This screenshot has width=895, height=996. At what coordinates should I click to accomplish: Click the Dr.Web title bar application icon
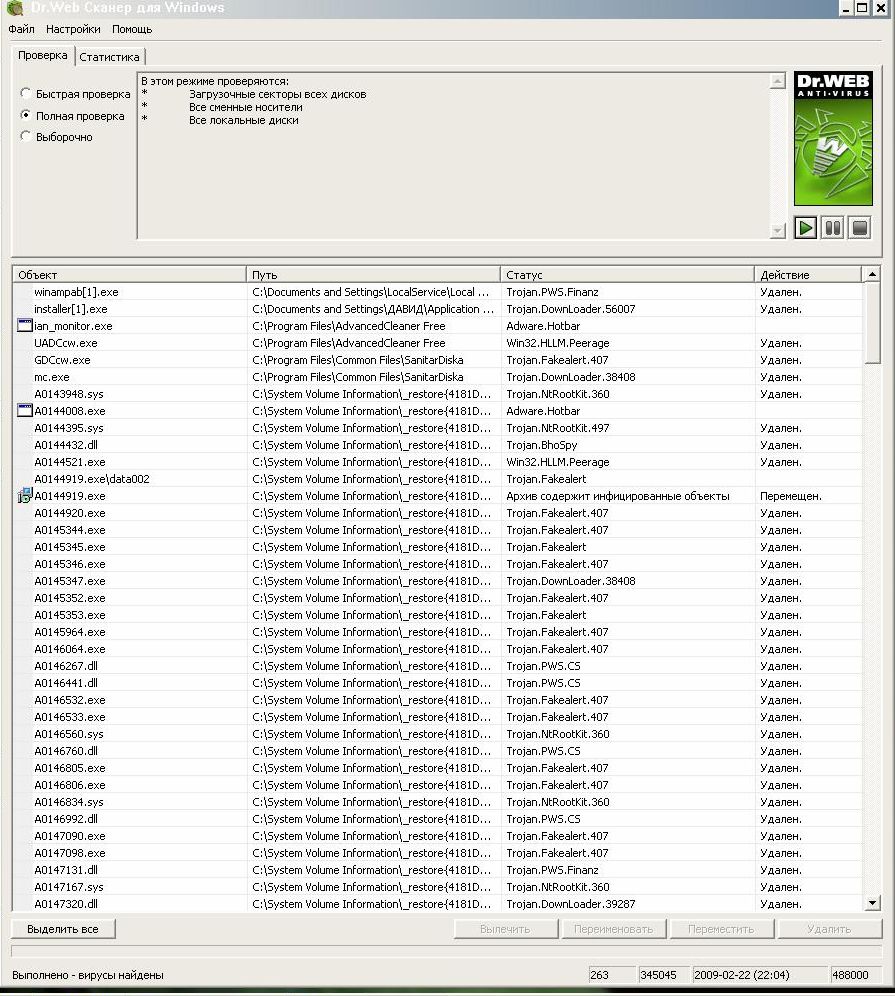click(x=14, y=8)
